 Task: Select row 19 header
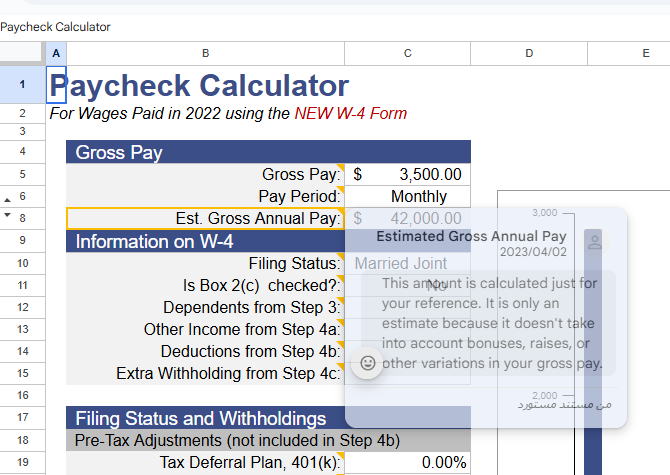(x=22, y=462)
